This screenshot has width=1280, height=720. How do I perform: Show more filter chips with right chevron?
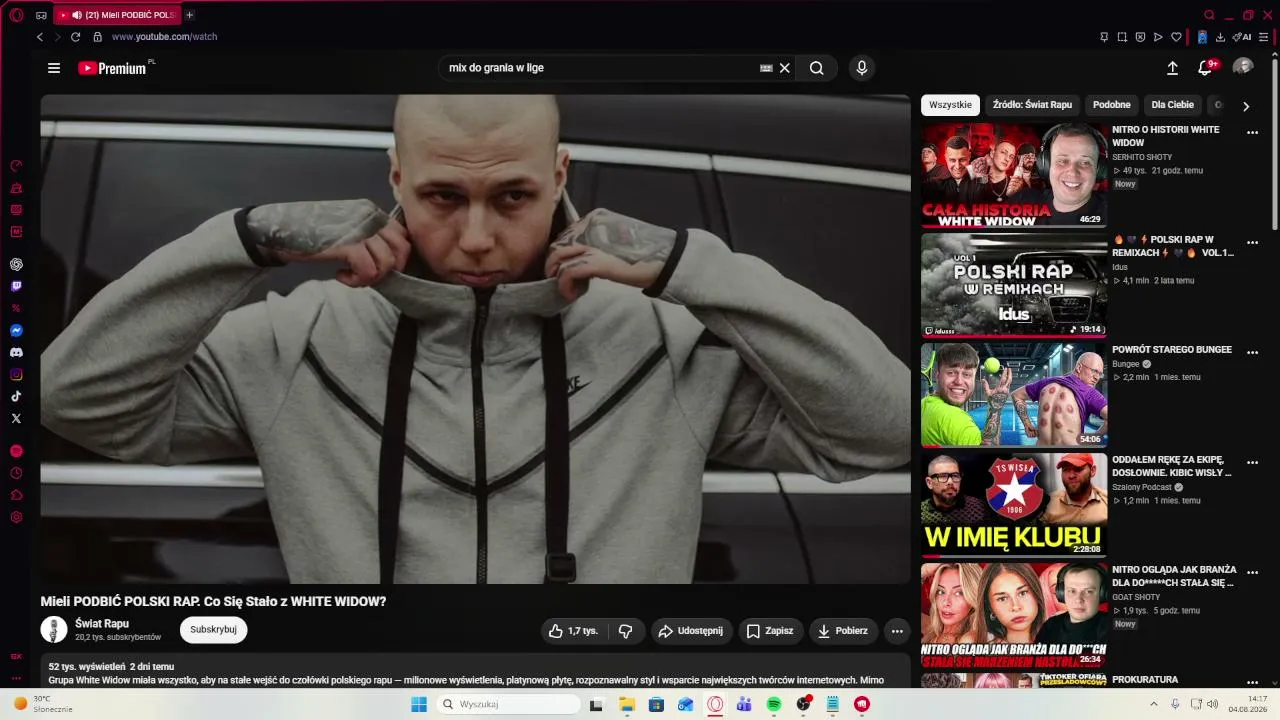coord(1246,106)
